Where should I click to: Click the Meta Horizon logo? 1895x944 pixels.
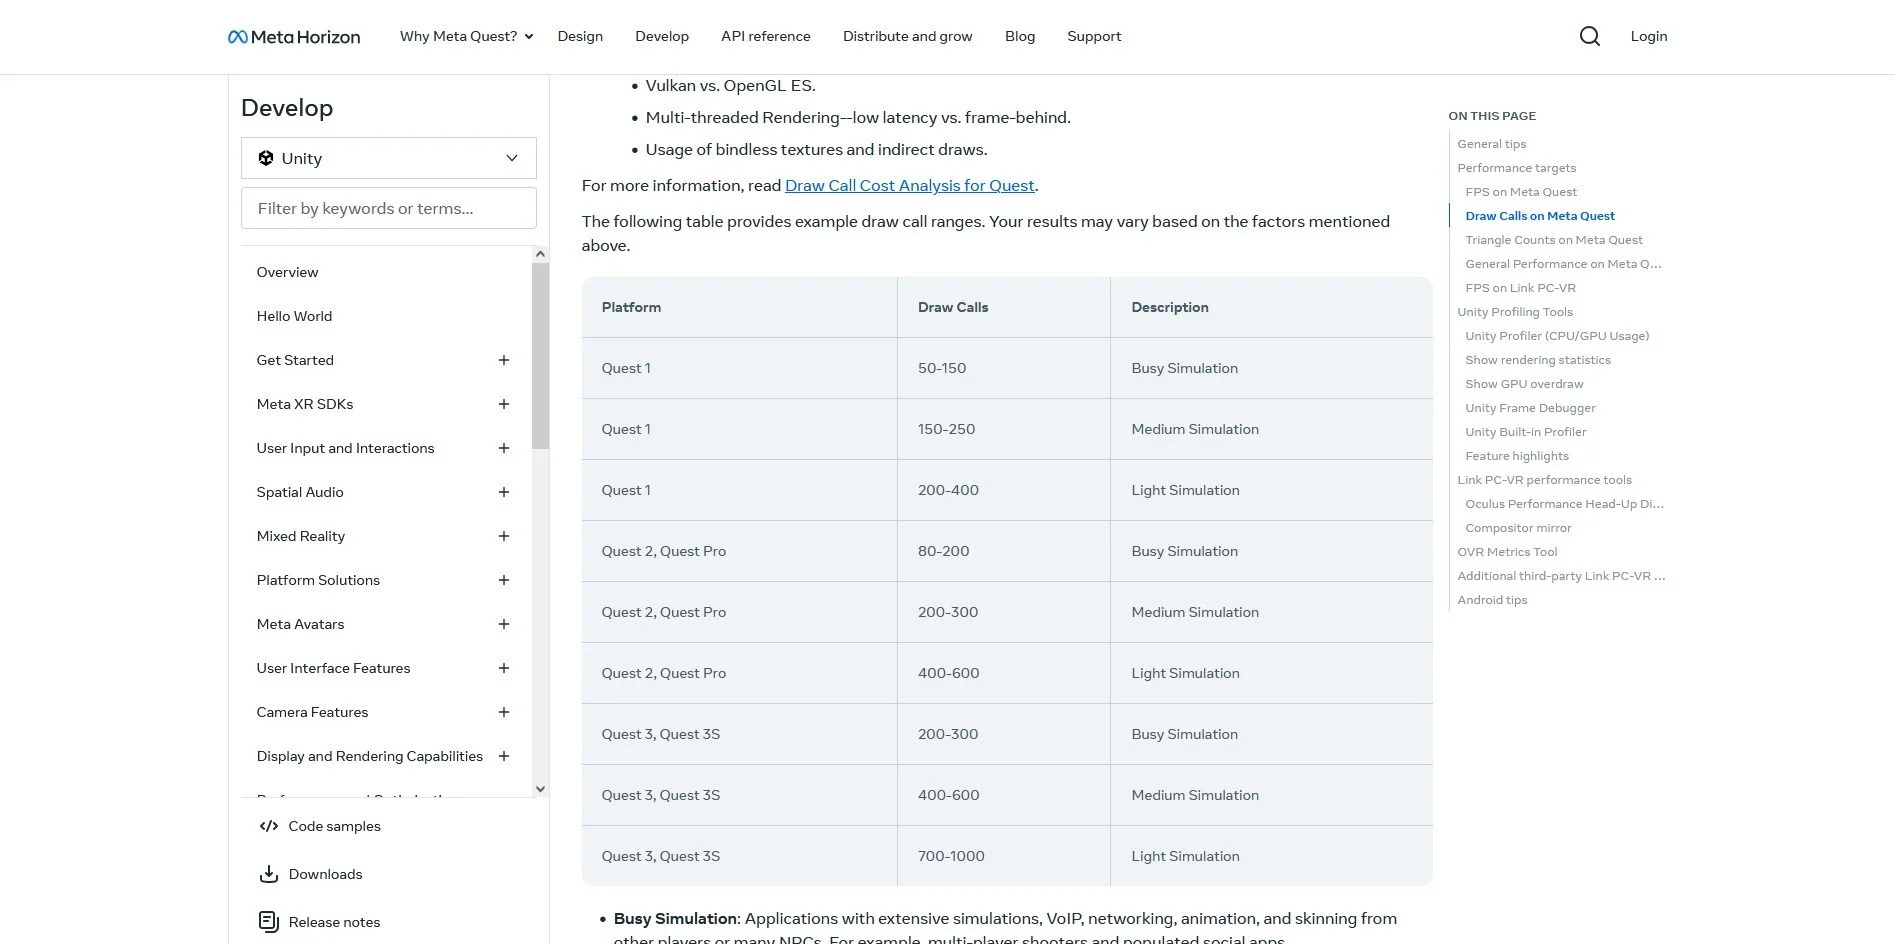coord(294,37)
